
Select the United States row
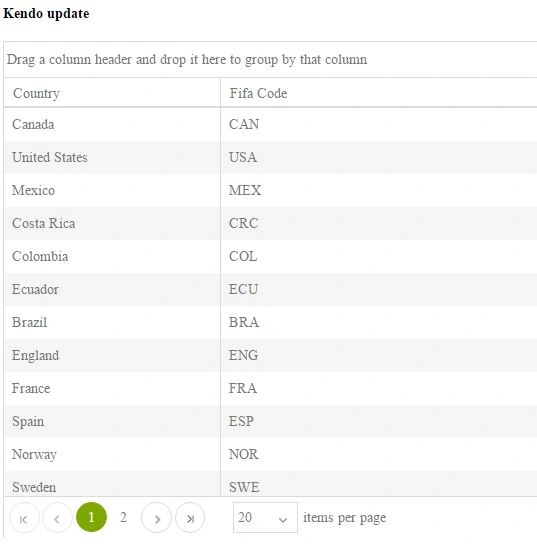click(x=271, y=157)
